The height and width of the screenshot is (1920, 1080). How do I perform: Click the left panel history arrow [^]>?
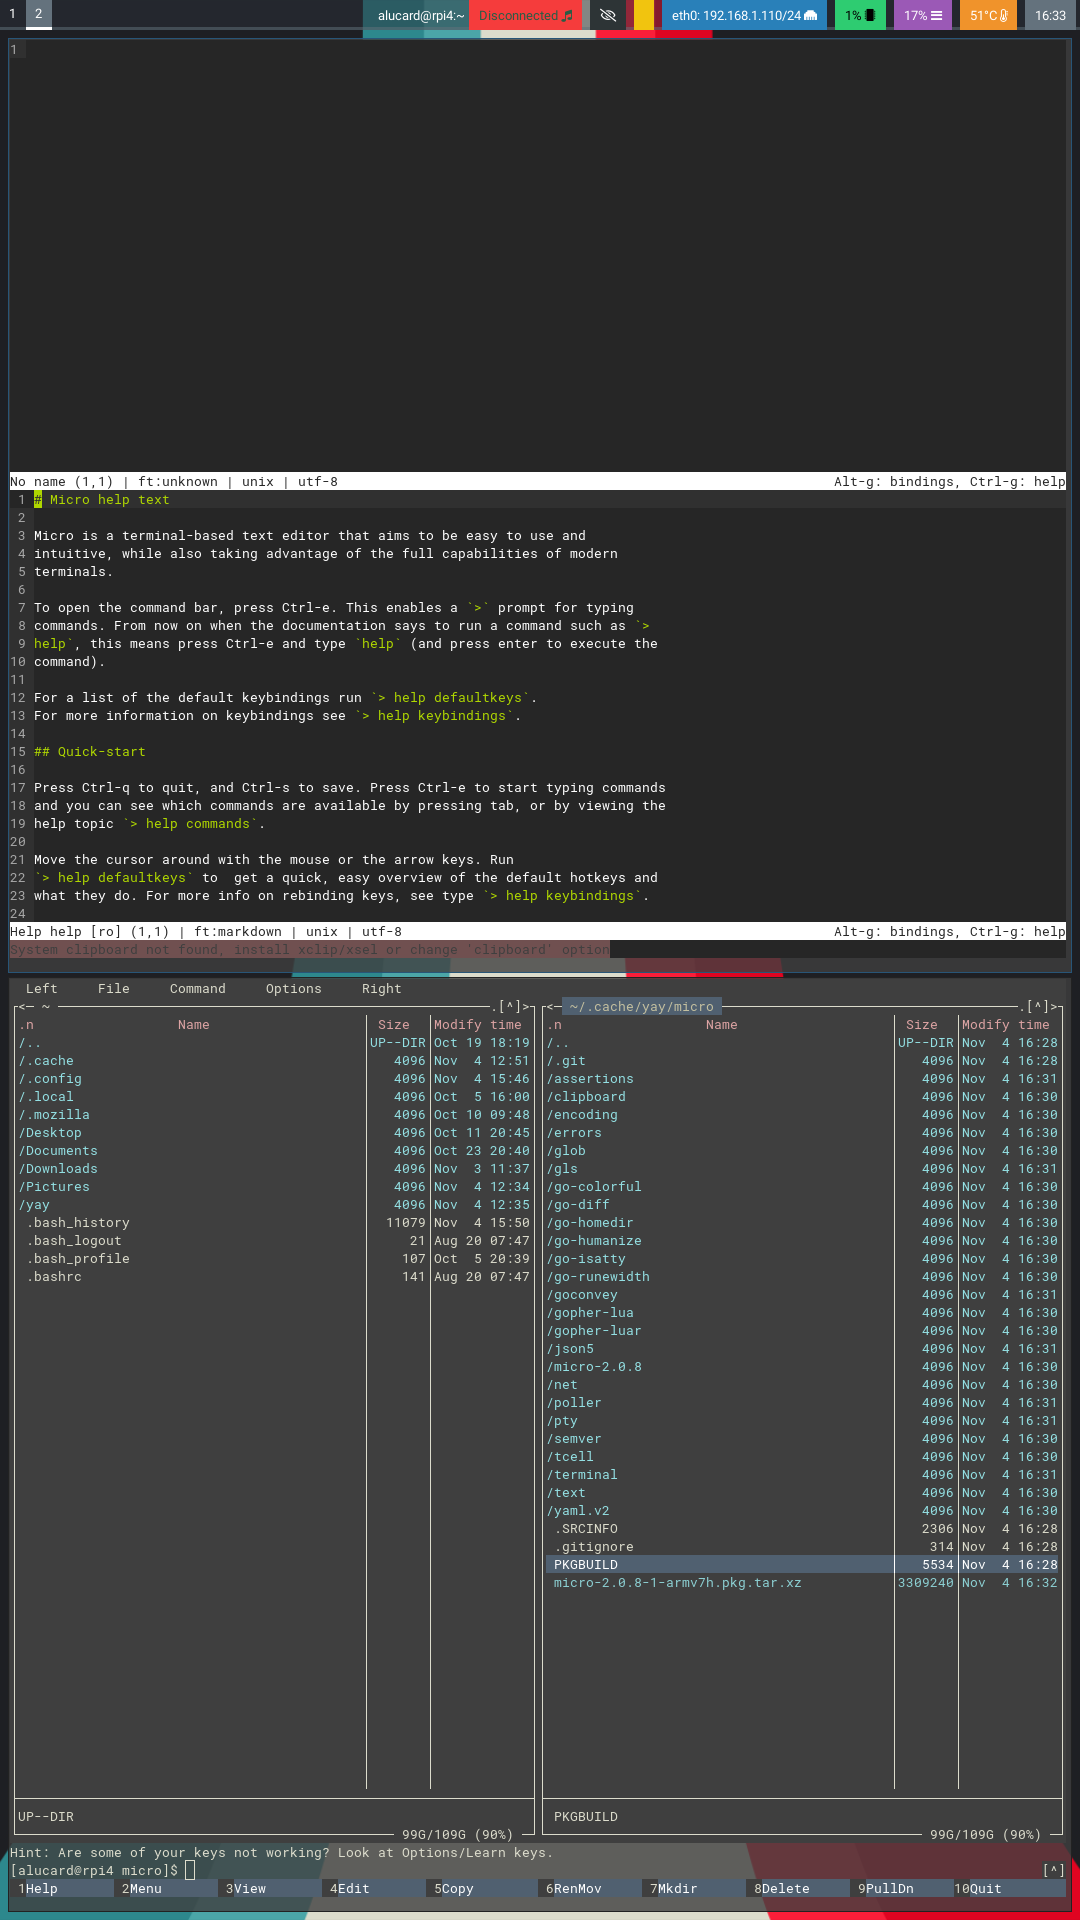(x=515, y=1006)
